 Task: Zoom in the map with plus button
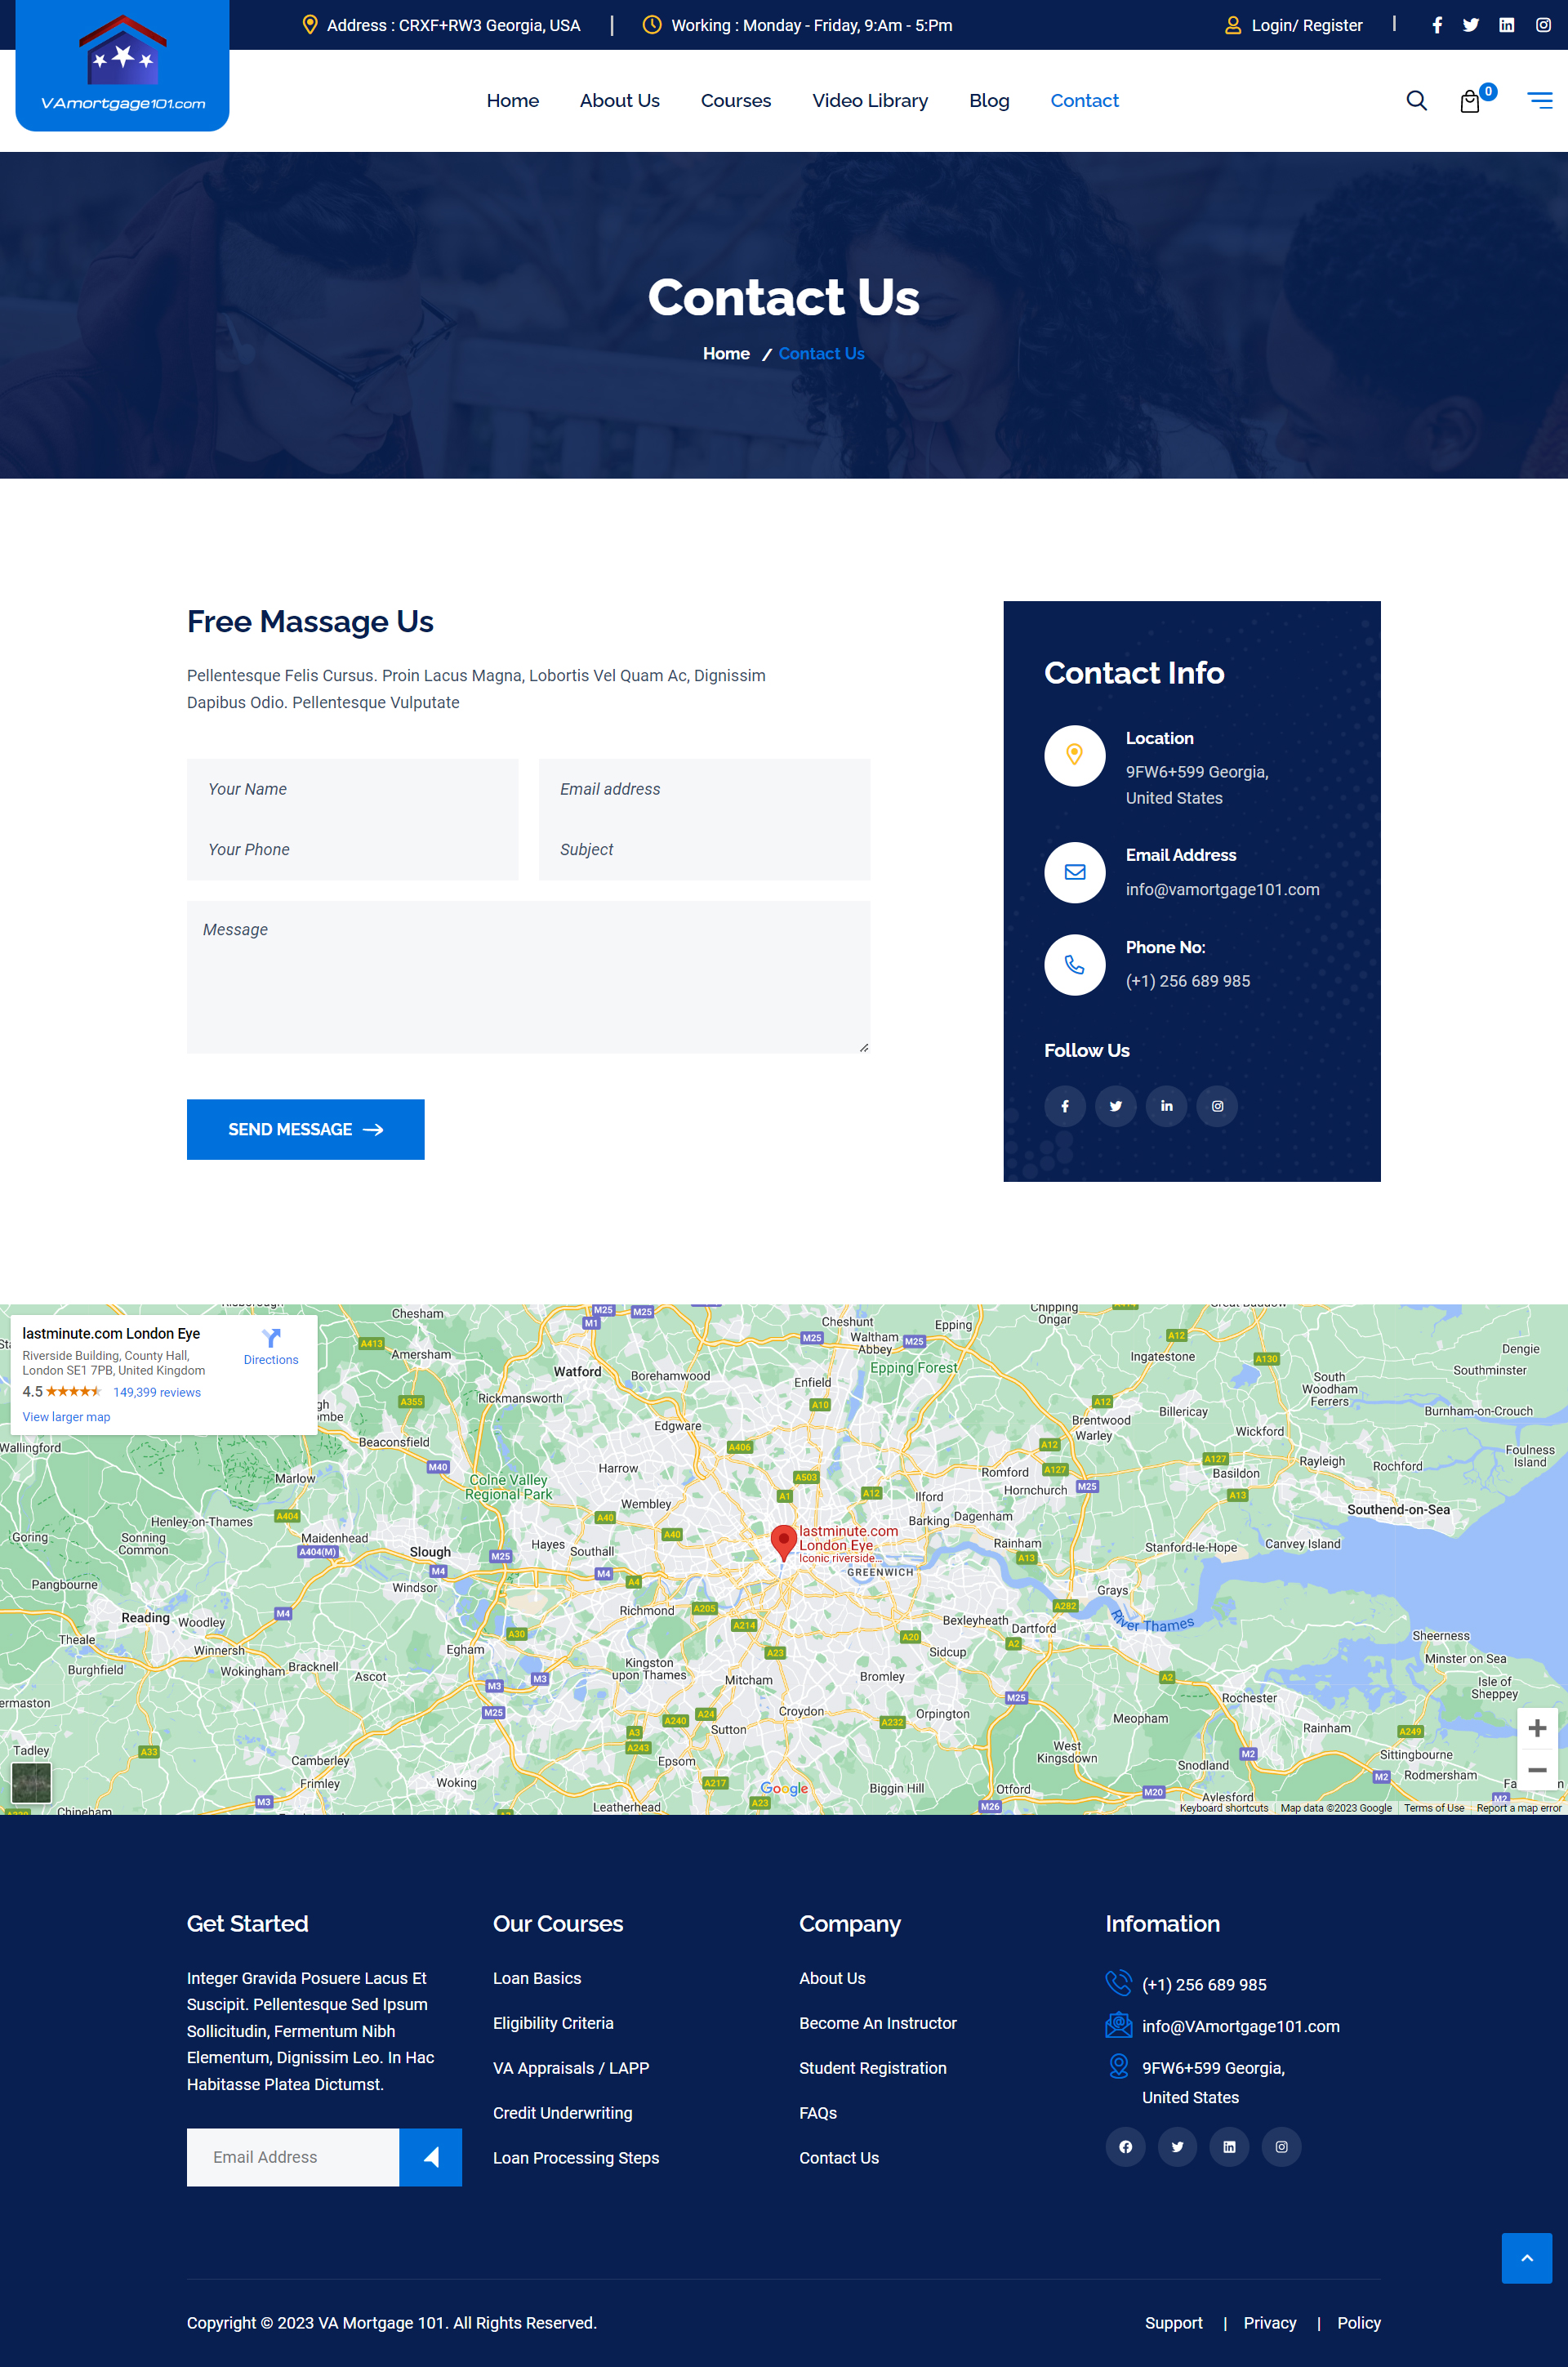1537,1728
